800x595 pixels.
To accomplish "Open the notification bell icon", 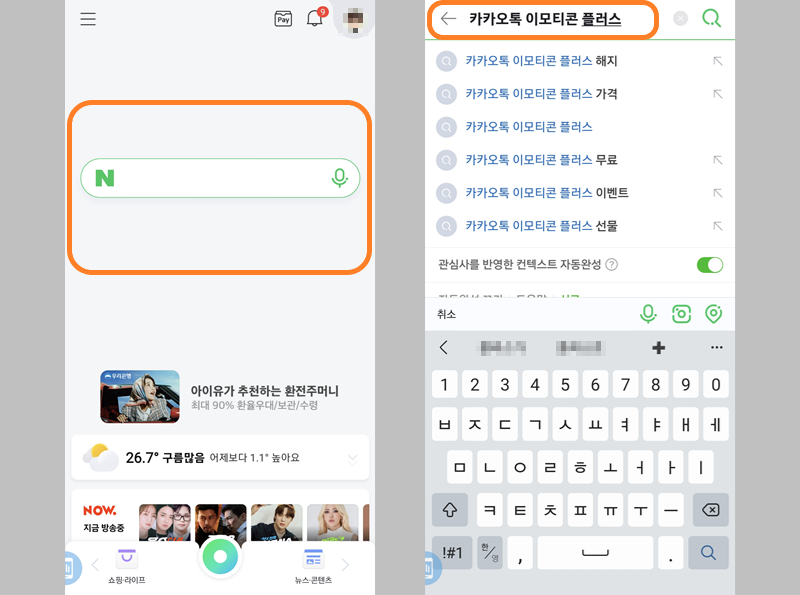I will (x=315, y=18).
